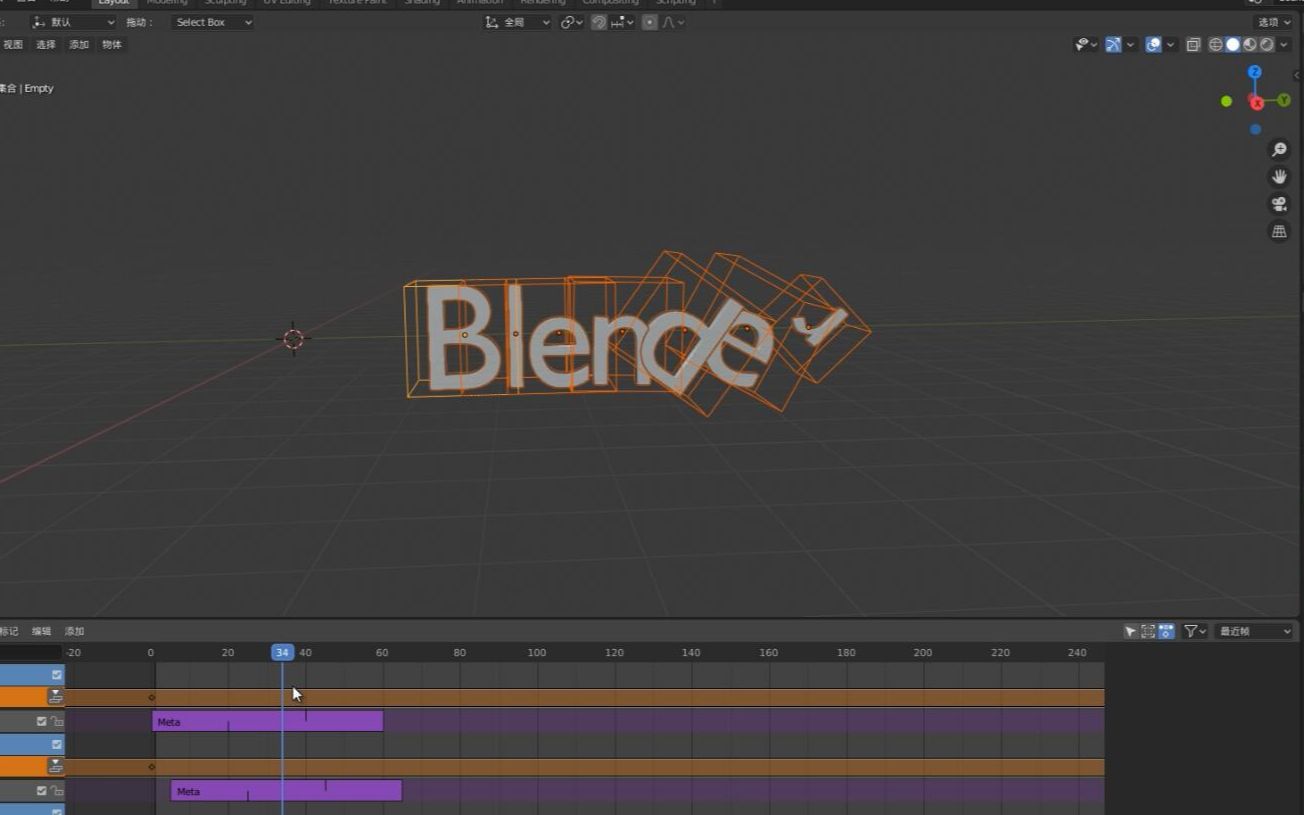Select solid viewport shading
Viewport: 1304px width, 815px height.
[x=1233, y=45]
